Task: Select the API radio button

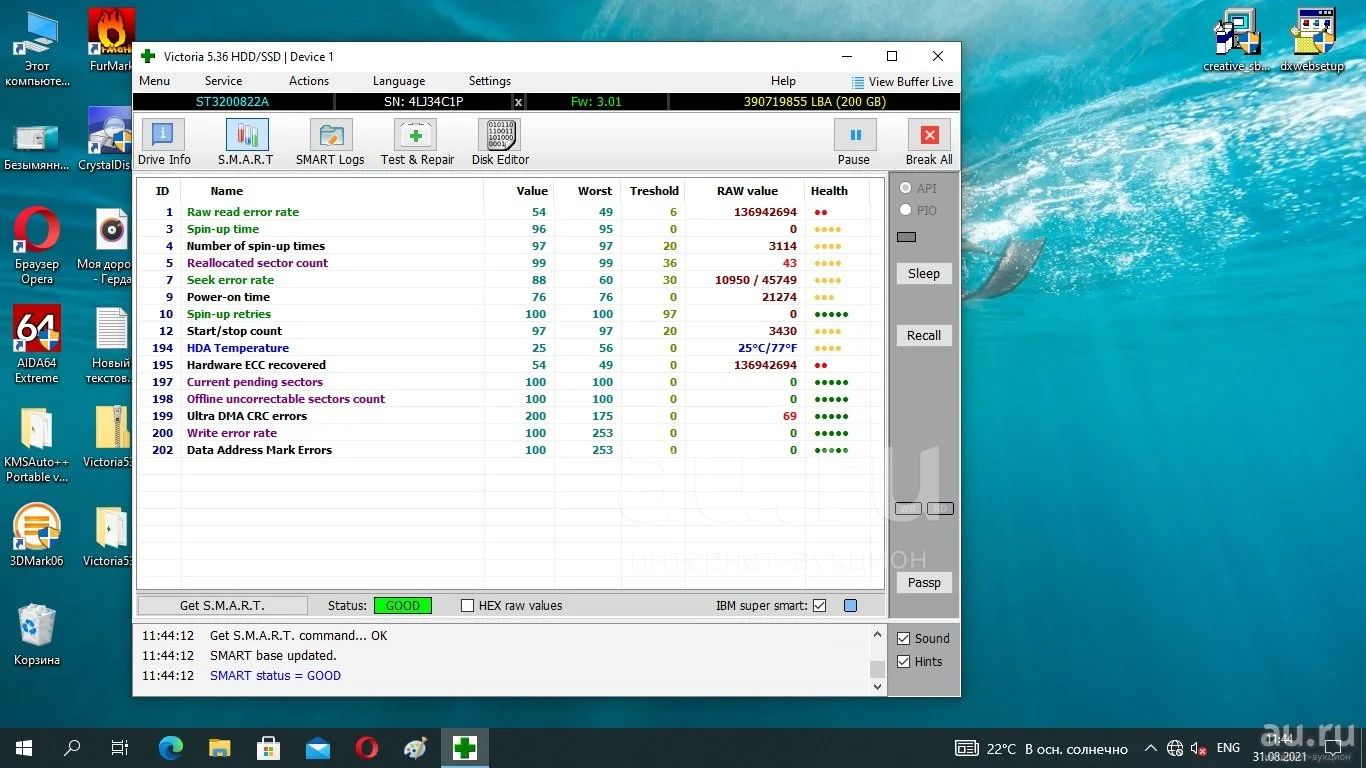Action: [x=906, y=188]
